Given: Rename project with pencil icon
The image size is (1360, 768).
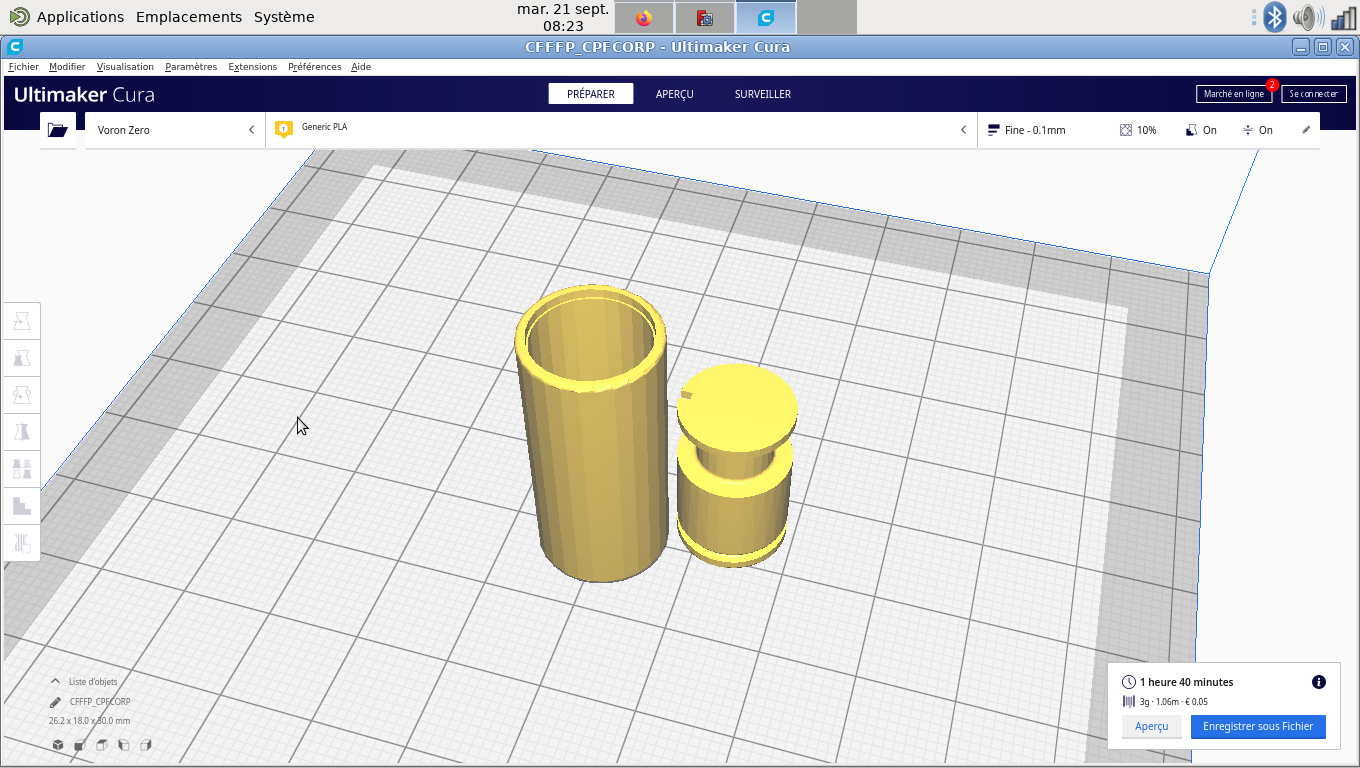Looking at the screenshot, I should point(55,702).
